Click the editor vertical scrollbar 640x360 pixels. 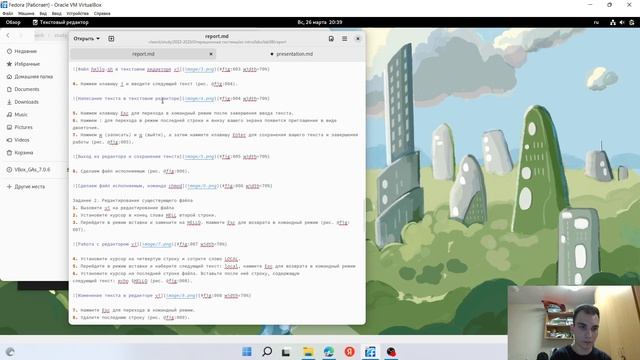tap(364, 216)
